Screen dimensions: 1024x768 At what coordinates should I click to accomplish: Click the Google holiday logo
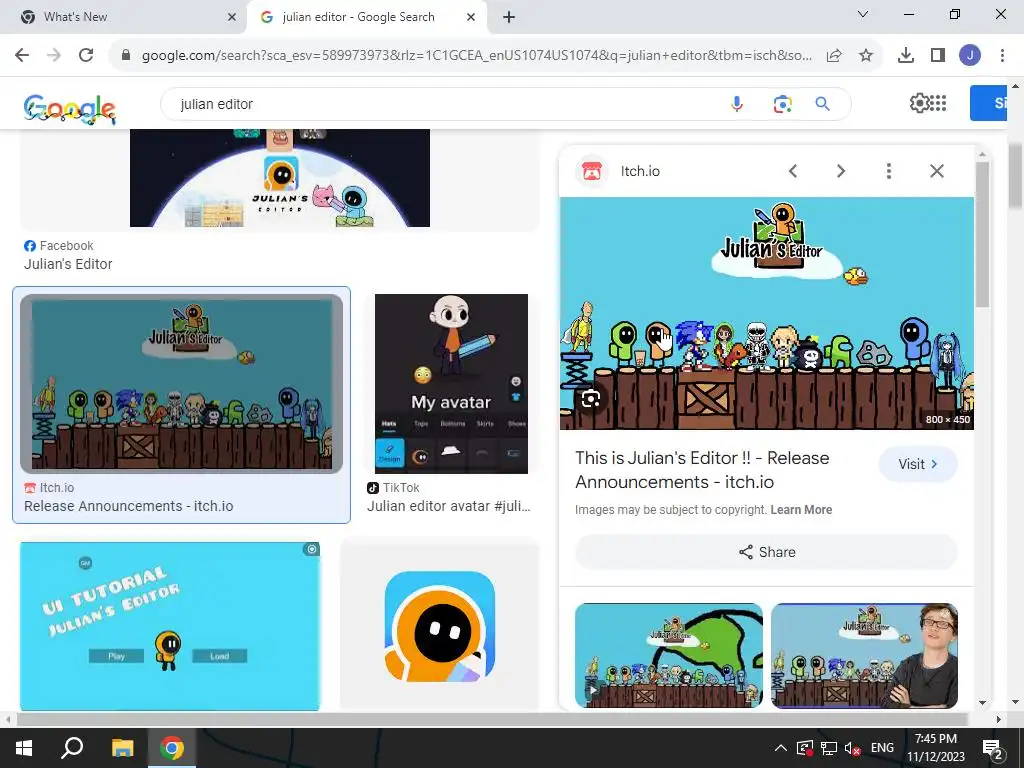pyautogui.click(x=70, y=108)
